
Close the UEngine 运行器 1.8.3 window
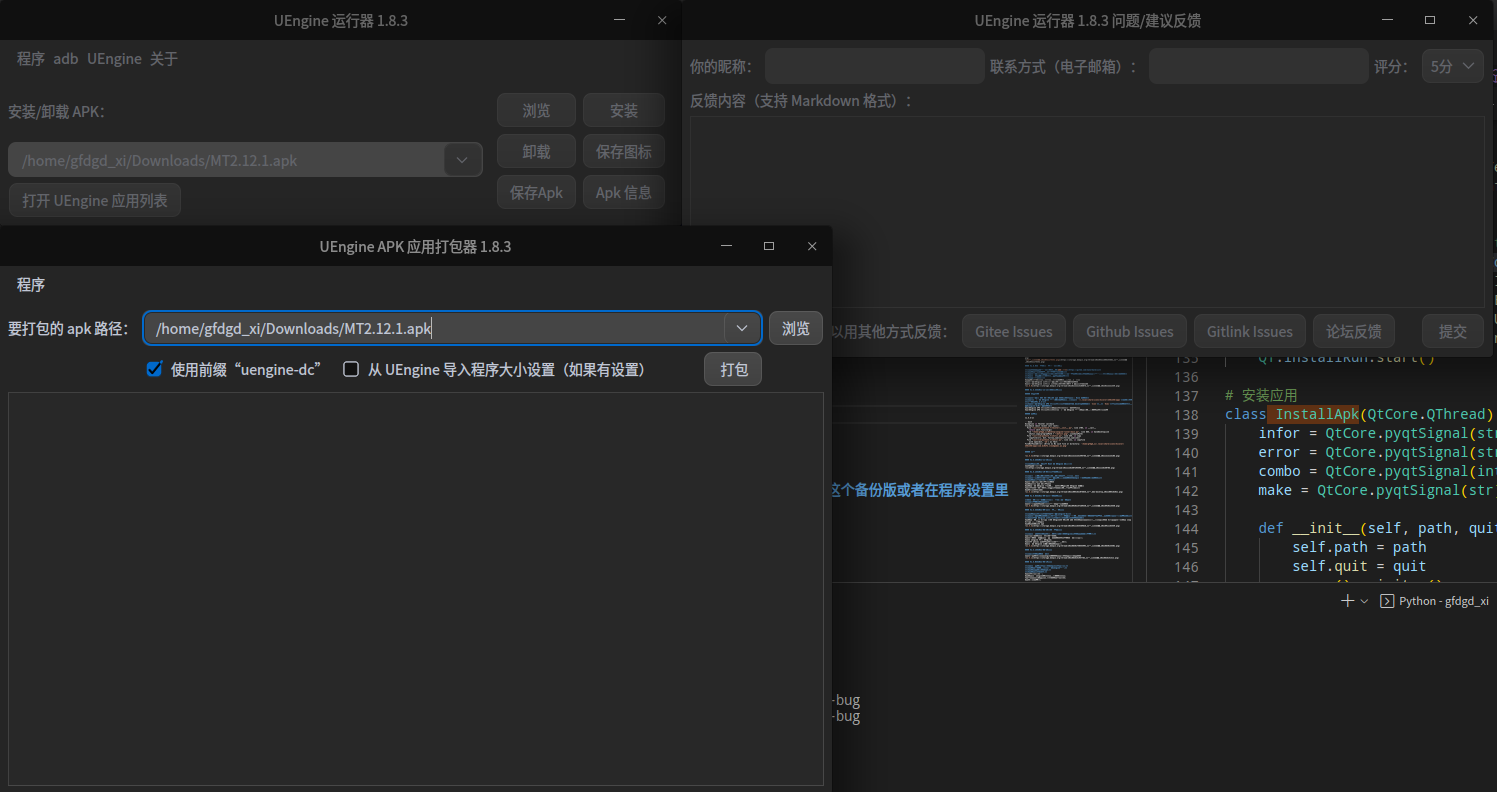[662, 20]
